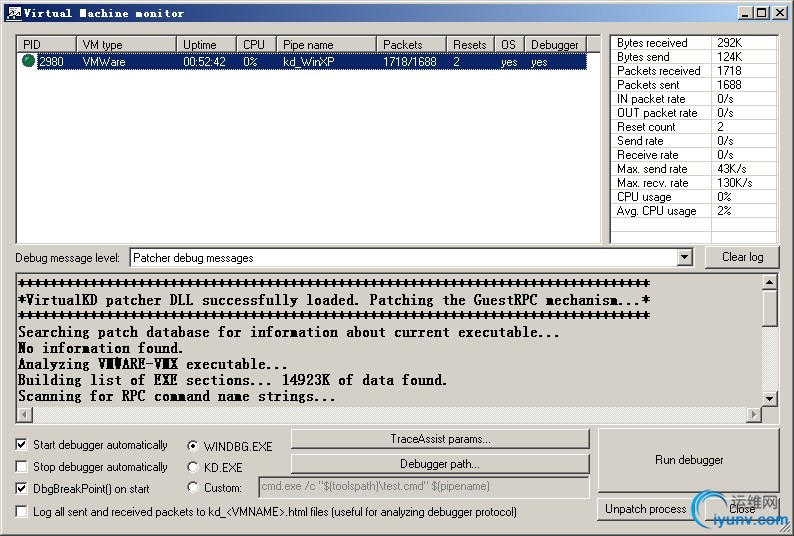Click log line 'No information found.'

100,348
